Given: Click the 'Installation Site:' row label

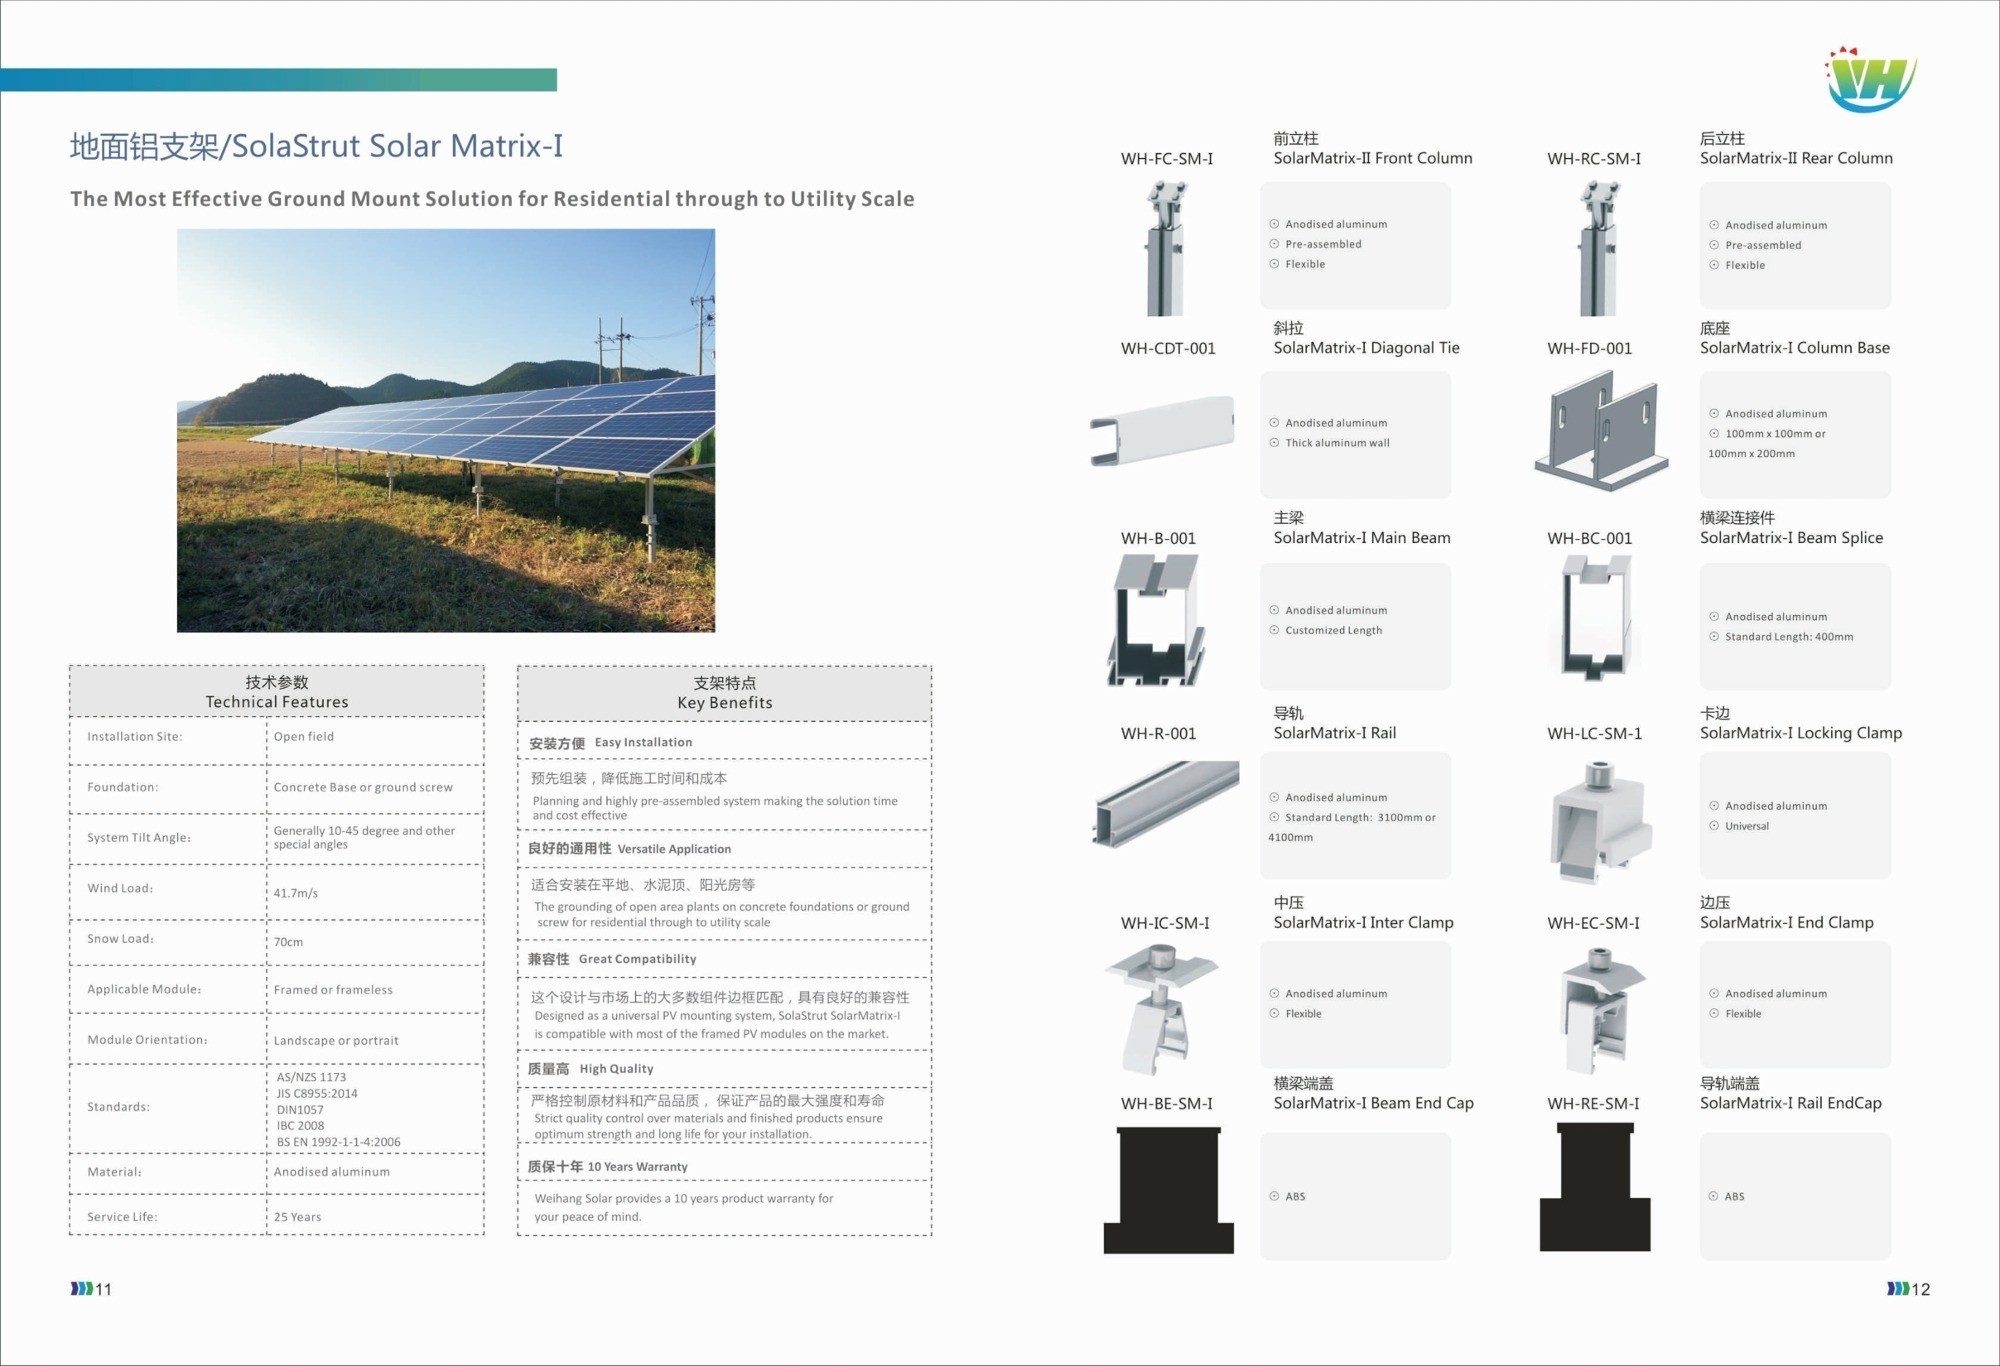Looking at the screenshot, I should (x=134, y=737).
